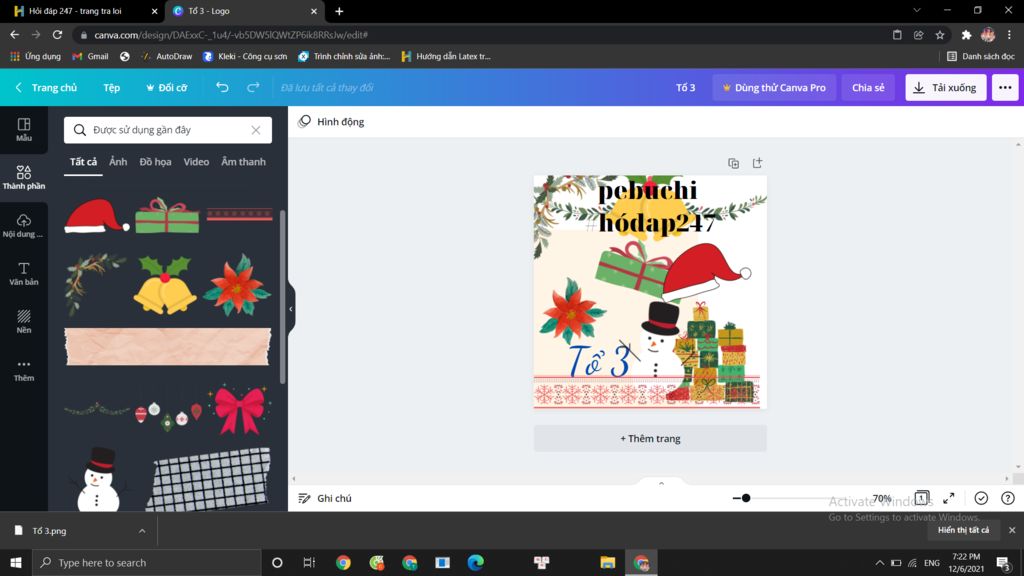Click the checkmark status icon in bottom bar

[981, 498]
